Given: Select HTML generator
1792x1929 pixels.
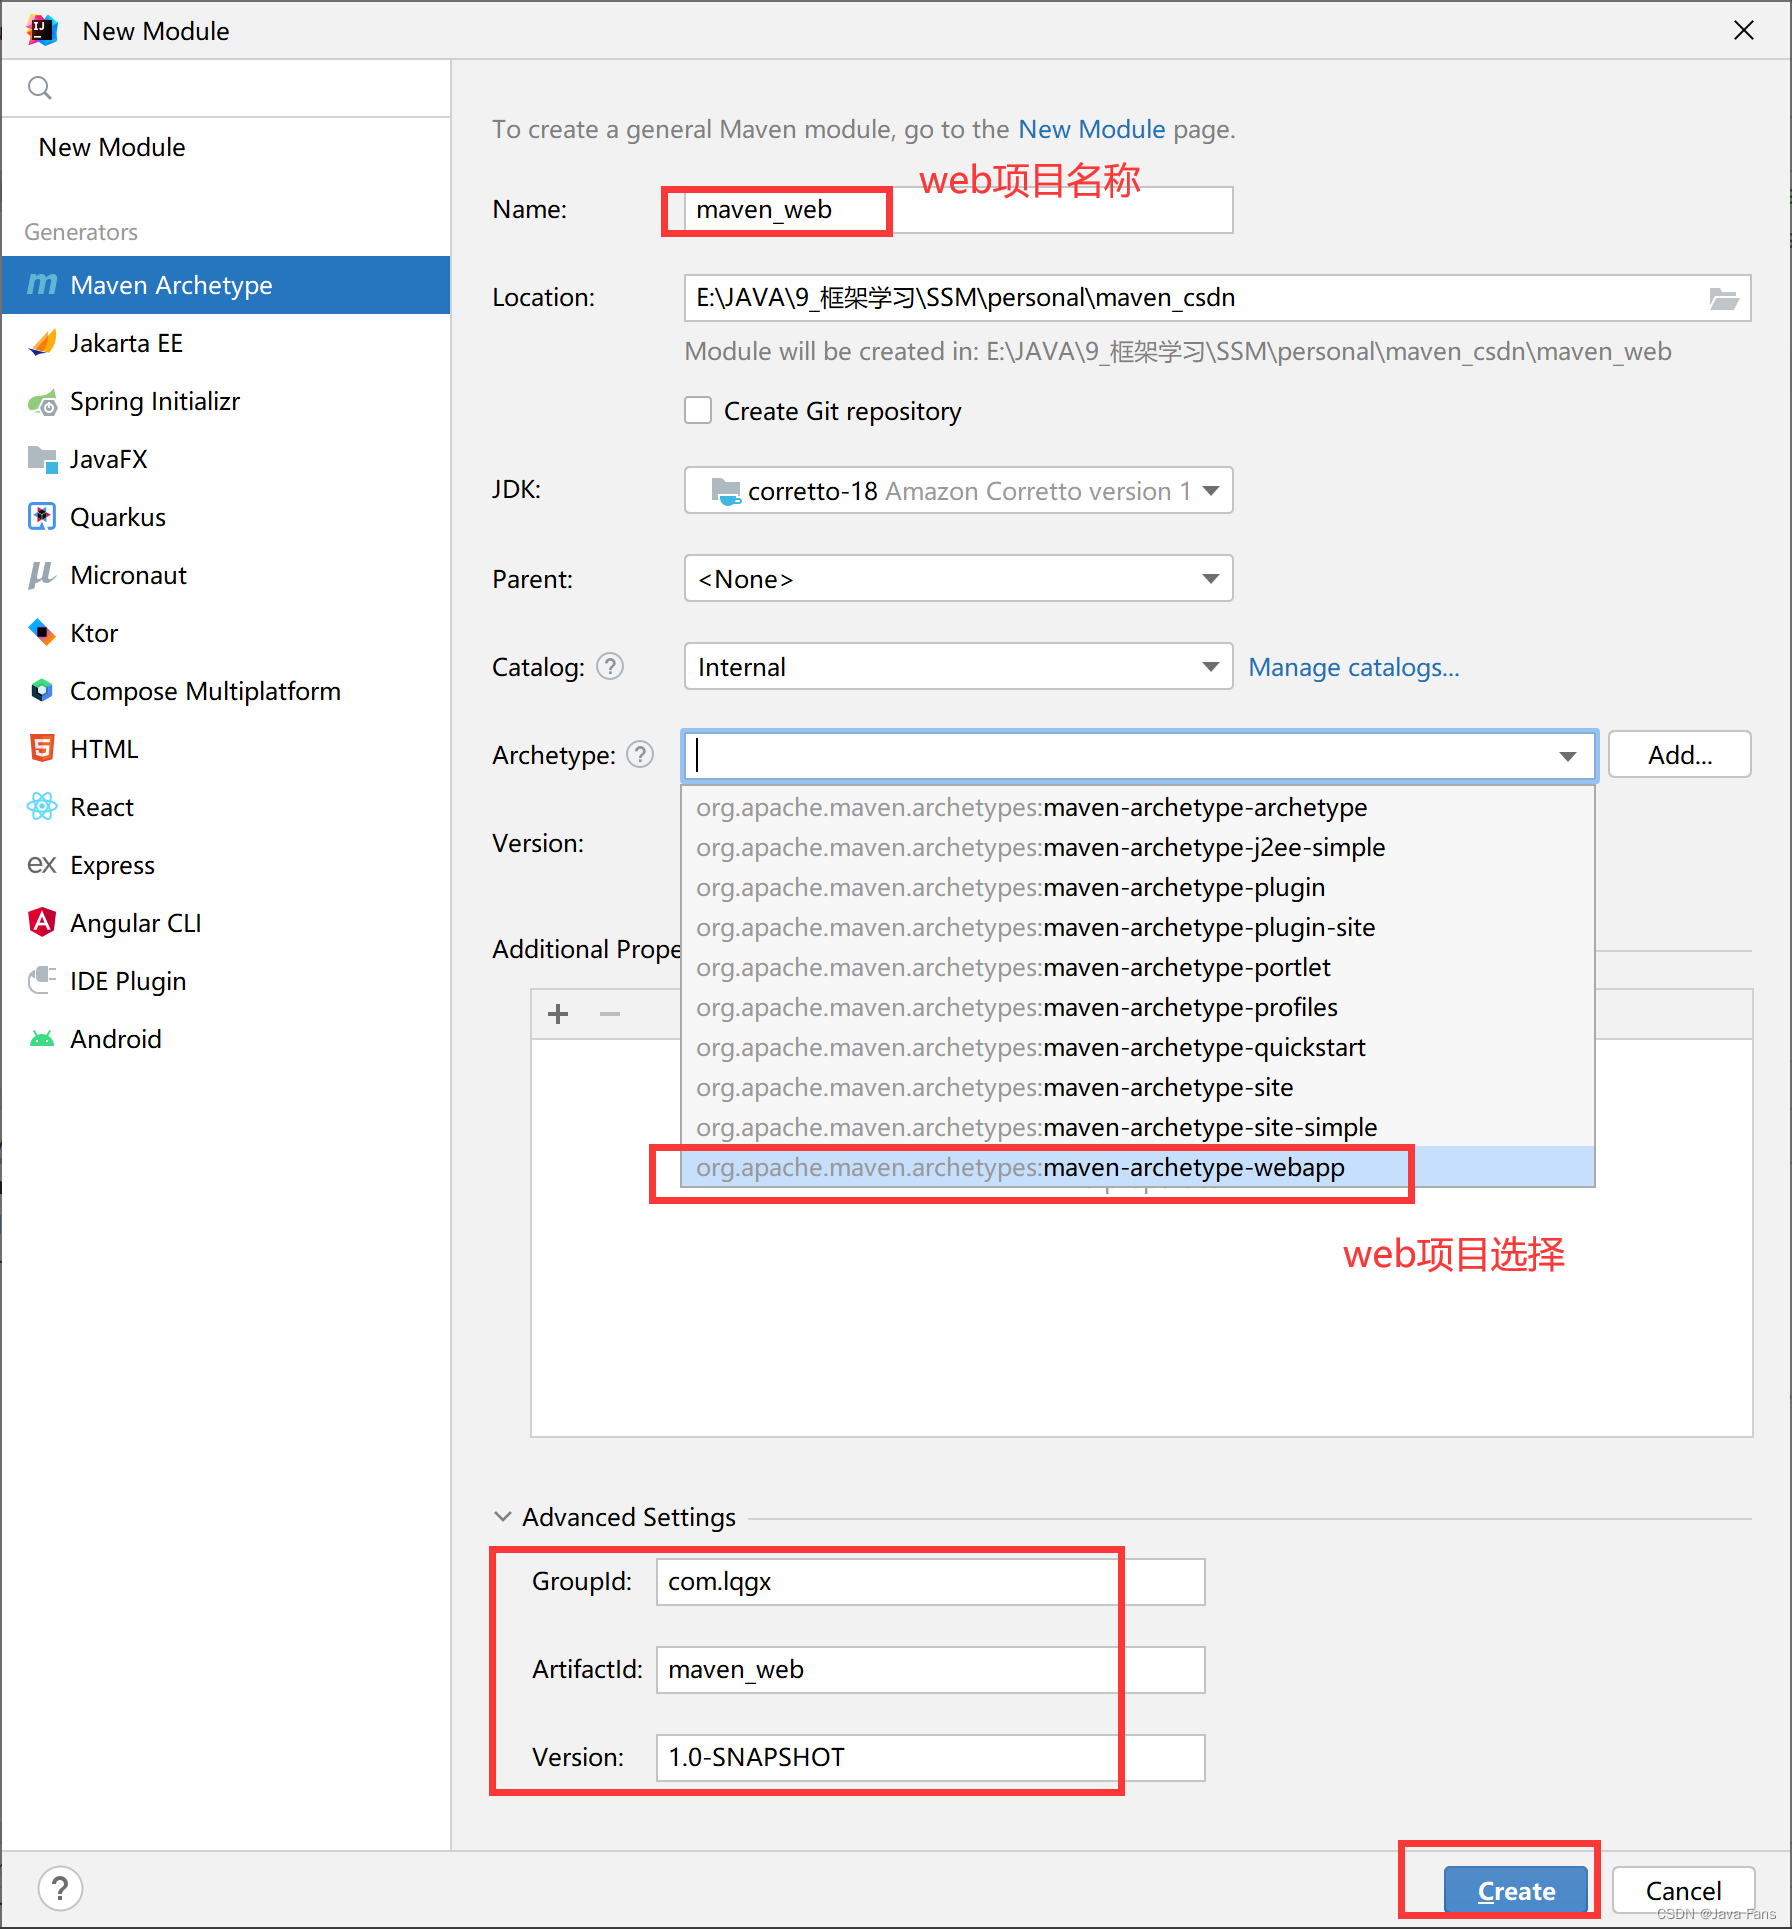Looking at the screenshot, I should tap(226, 749).
